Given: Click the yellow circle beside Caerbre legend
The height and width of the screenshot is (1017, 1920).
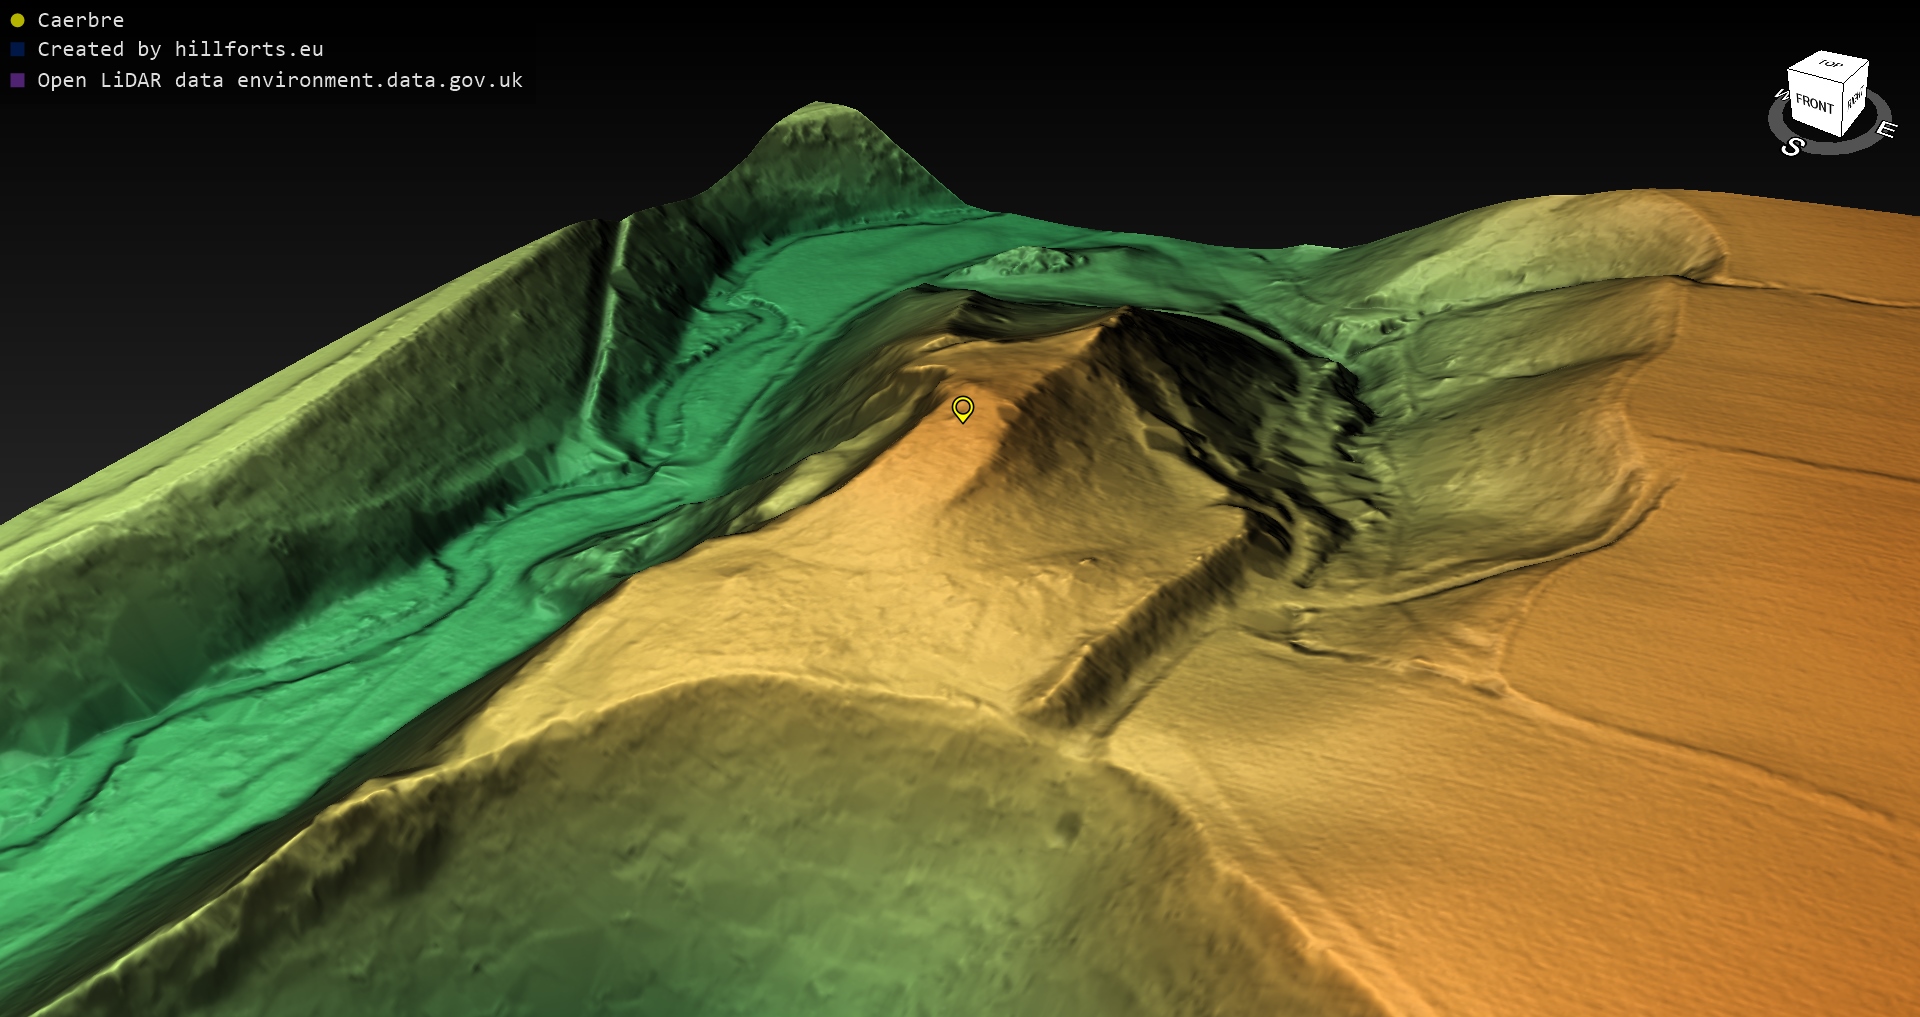Looking at the screenshot, I should (17, 20).
